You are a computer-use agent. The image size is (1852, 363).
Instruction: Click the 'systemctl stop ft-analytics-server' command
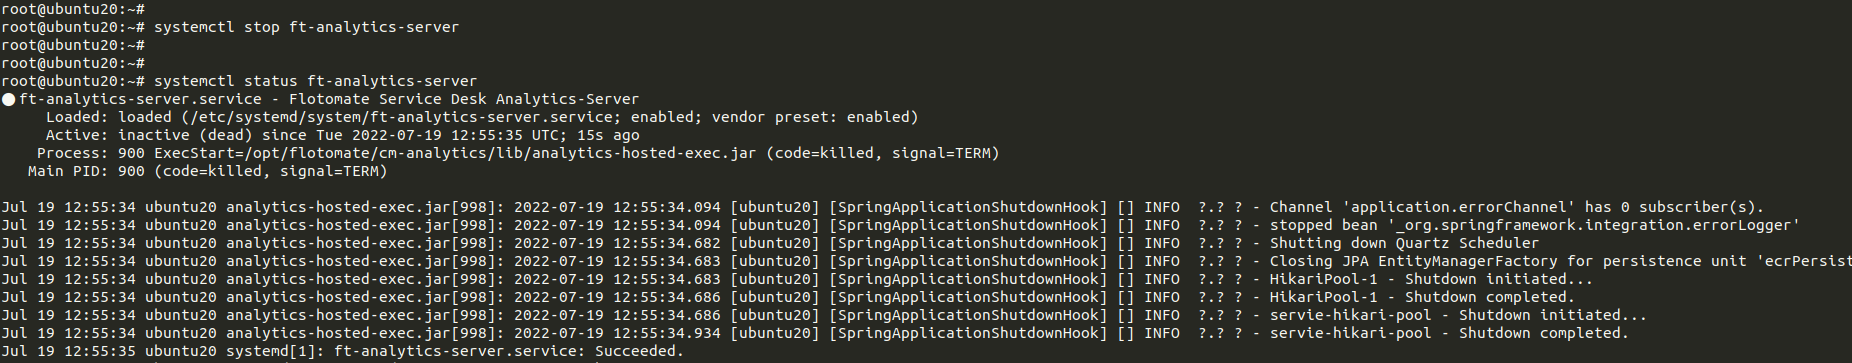tap(306, 27)
